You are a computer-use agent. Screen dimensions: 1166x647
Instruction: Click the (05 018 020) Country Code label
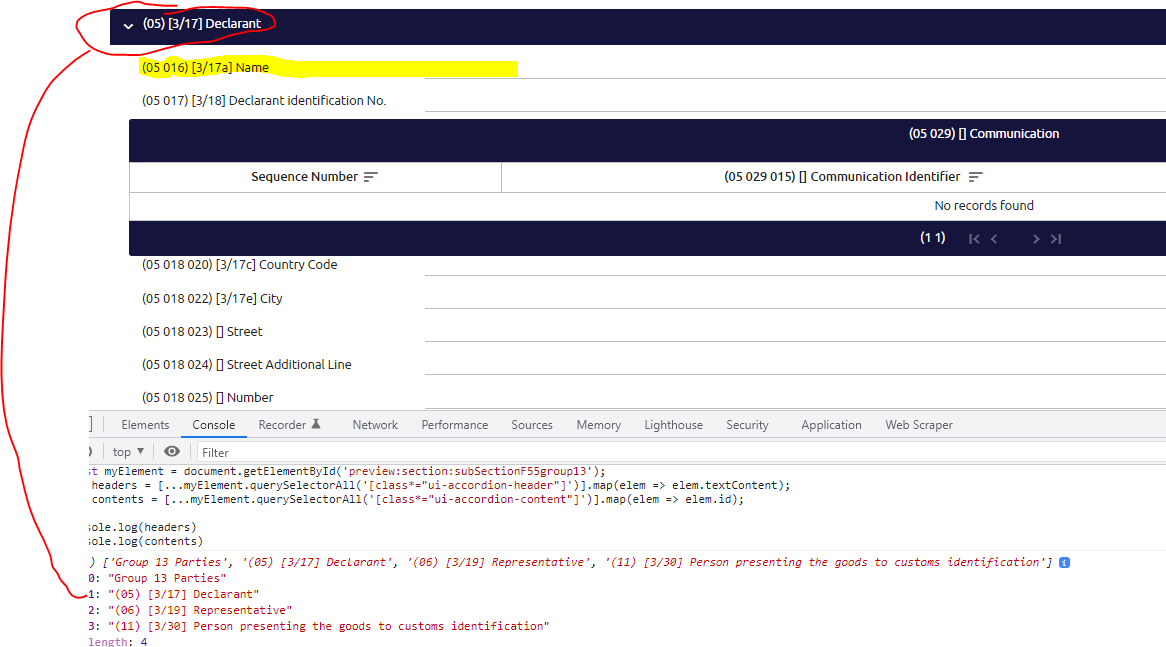coord(239,265)
